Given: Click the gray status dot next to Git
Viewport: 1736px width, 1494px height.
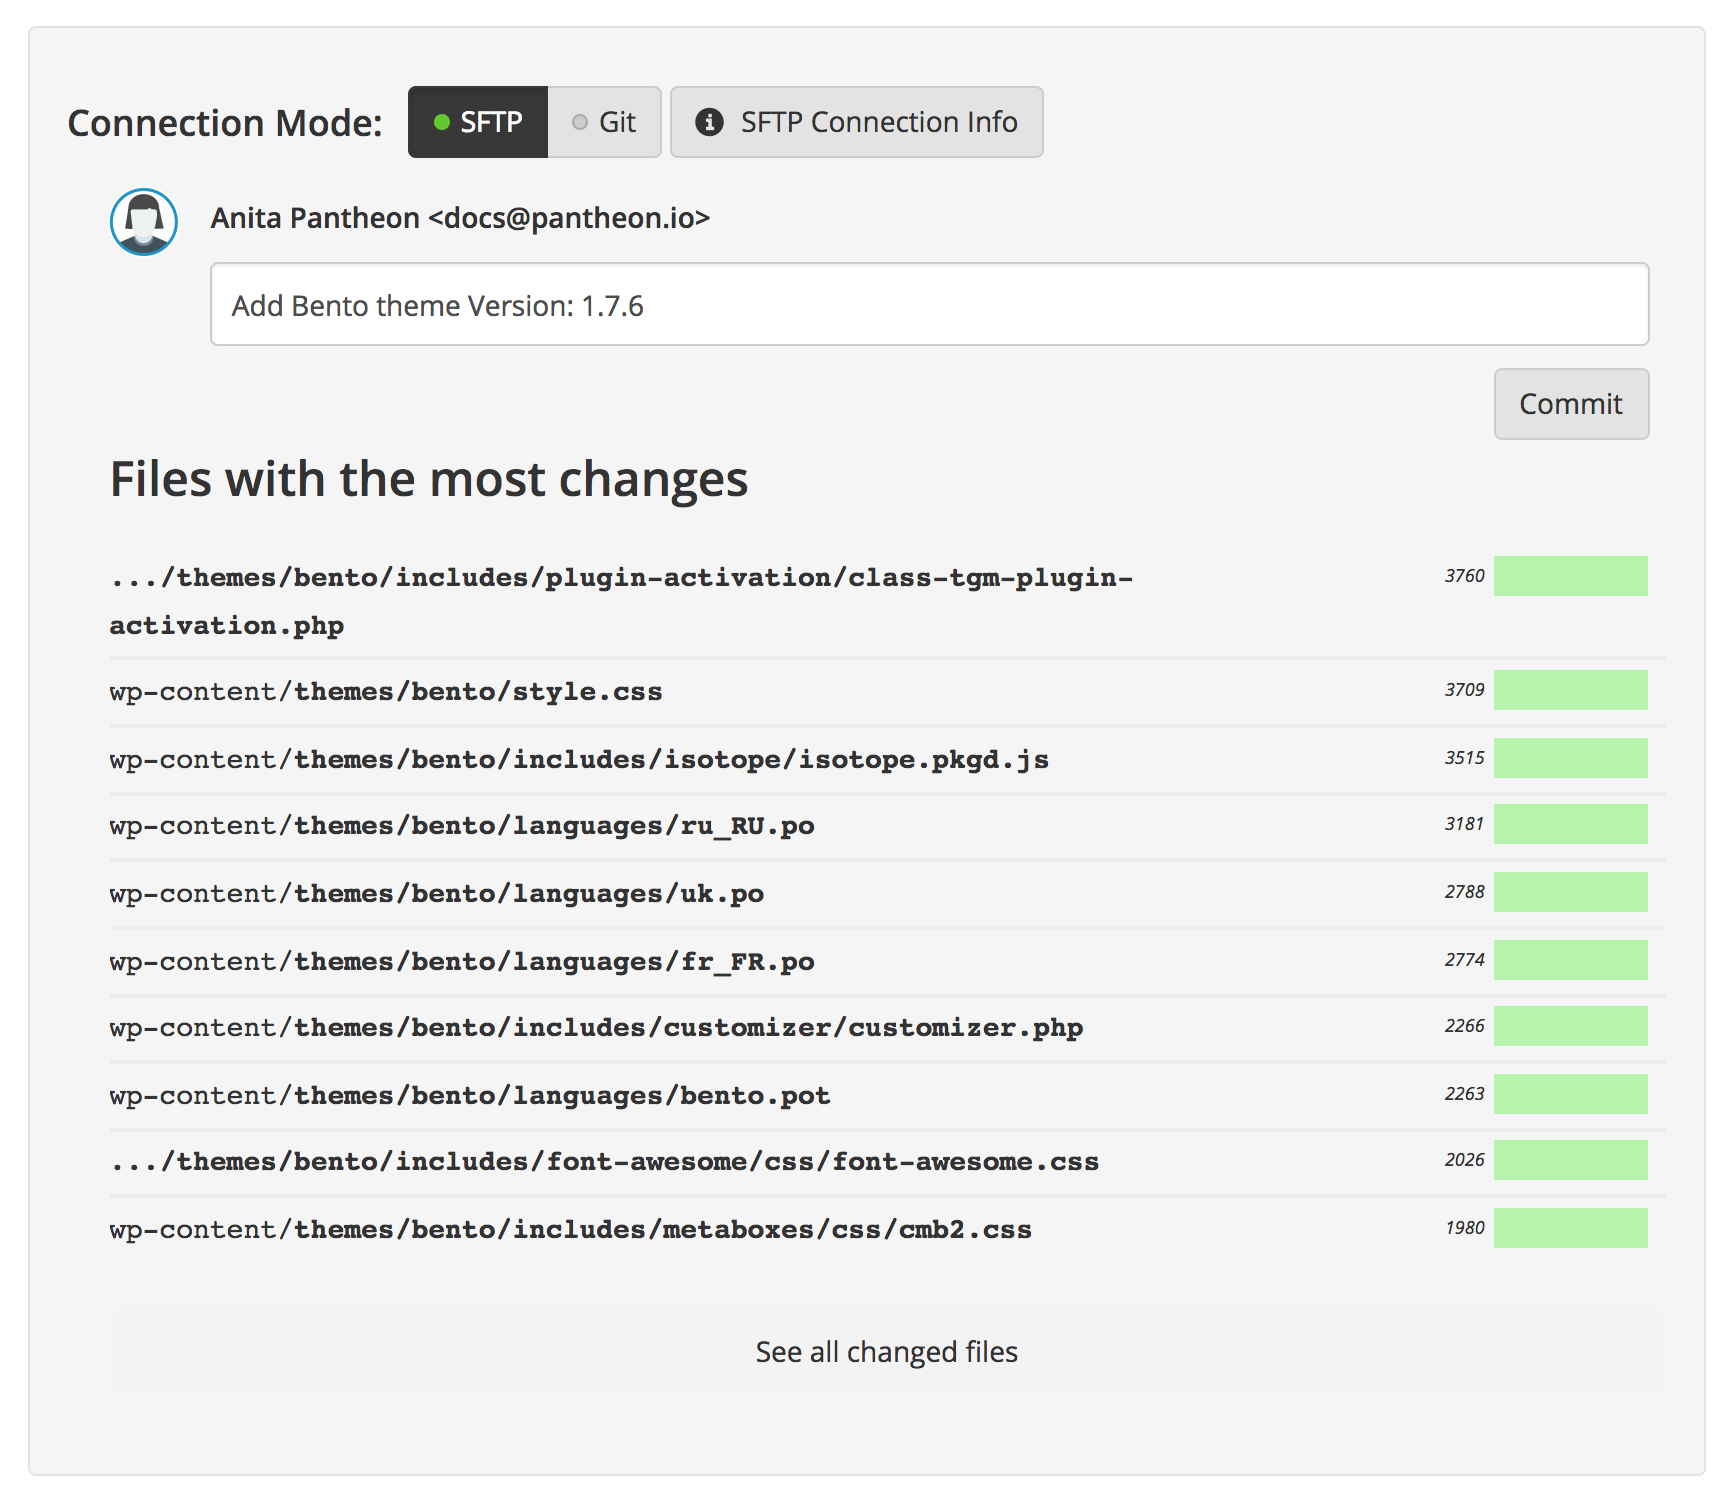Looking at the screenshot, I should click(x=578, y=122).
